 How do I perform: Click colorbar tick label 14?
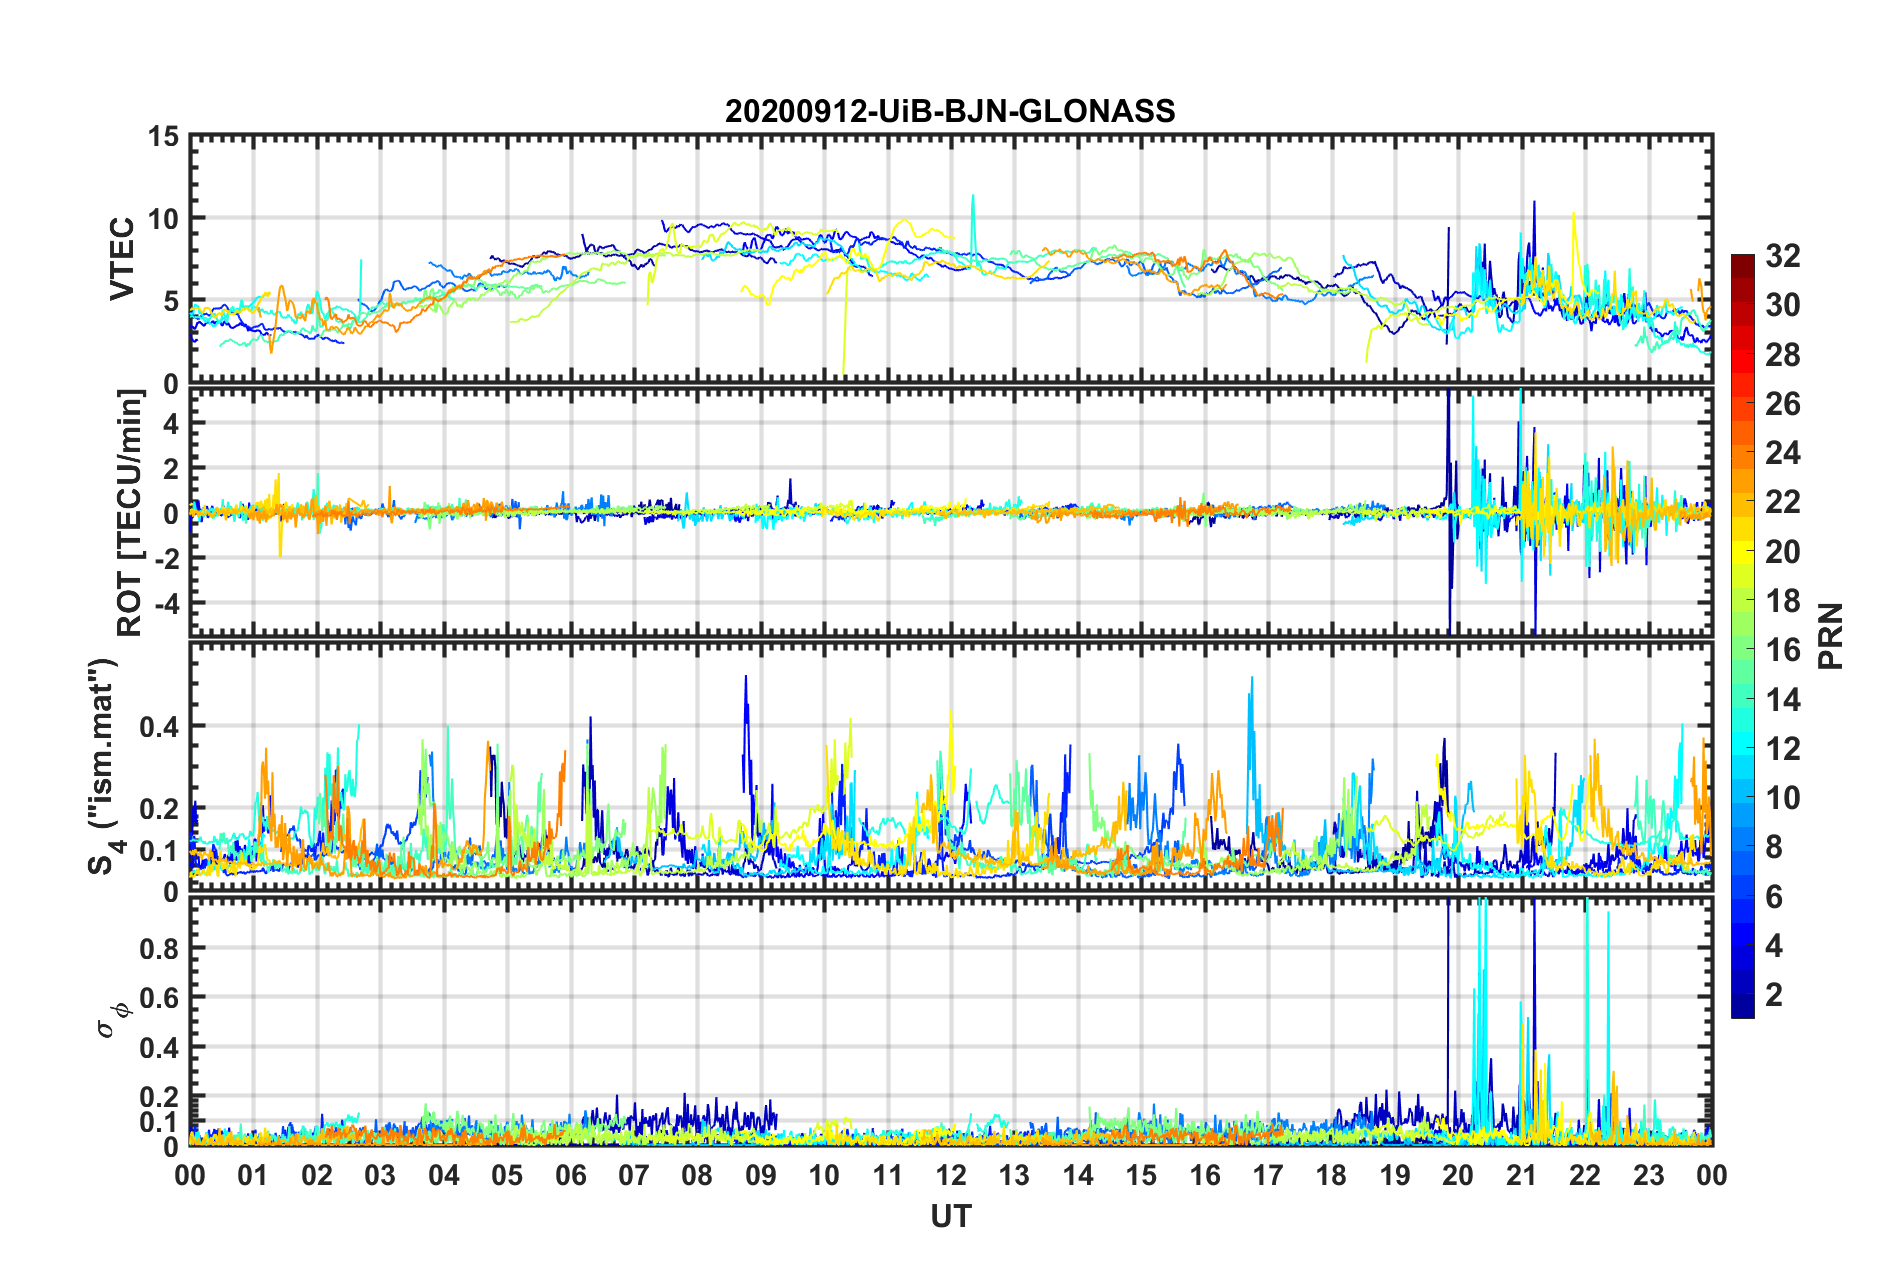pyautogui.click(x=1782, y=700)
